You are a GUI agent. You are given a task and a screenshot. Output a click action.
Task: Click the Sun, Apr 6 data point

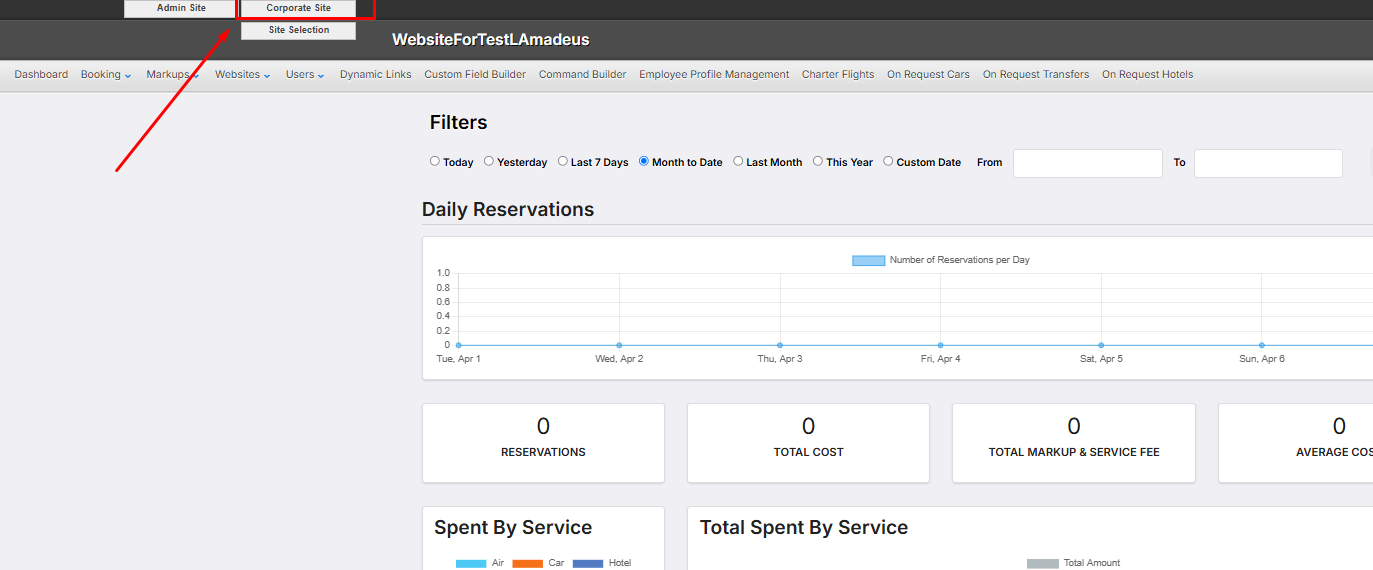coord(1262,345)
